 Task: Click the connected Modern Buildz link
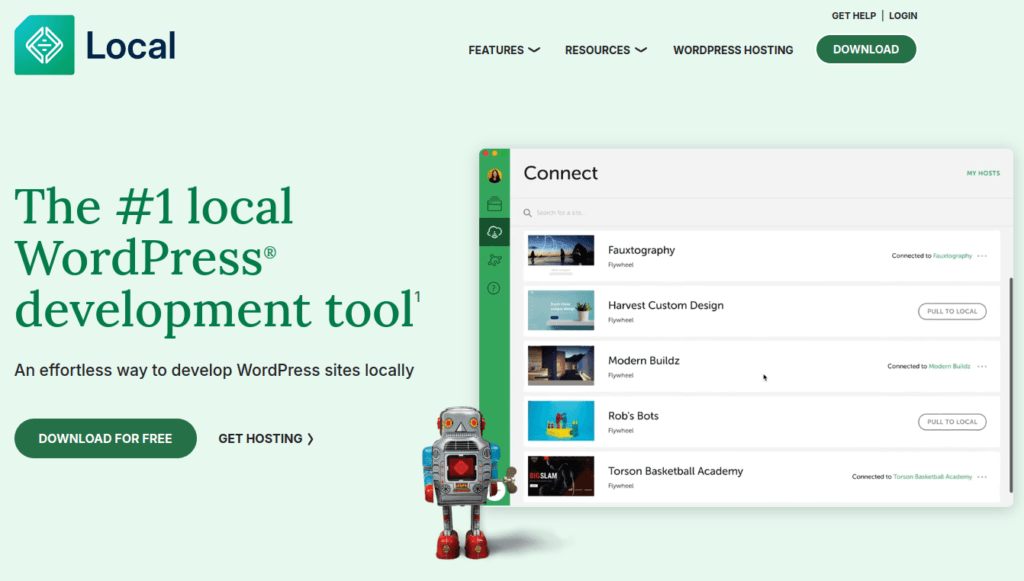coord(949,366)
